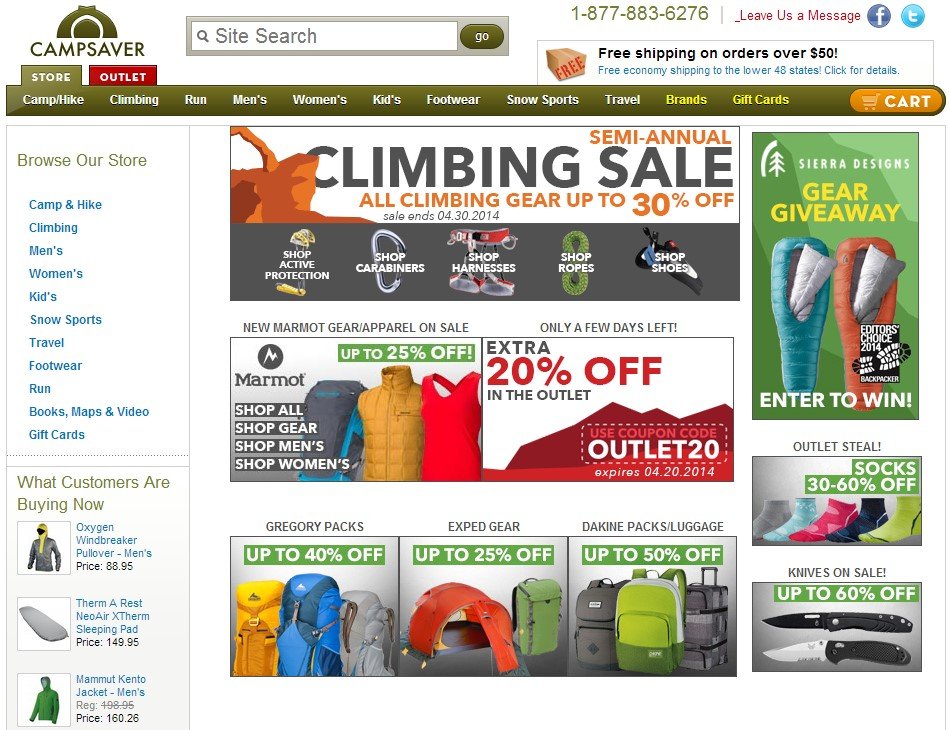Open the Footwear menu in navigation bar
The height and width of the screenshot is (730, 949).
click(x=453, y=100)
